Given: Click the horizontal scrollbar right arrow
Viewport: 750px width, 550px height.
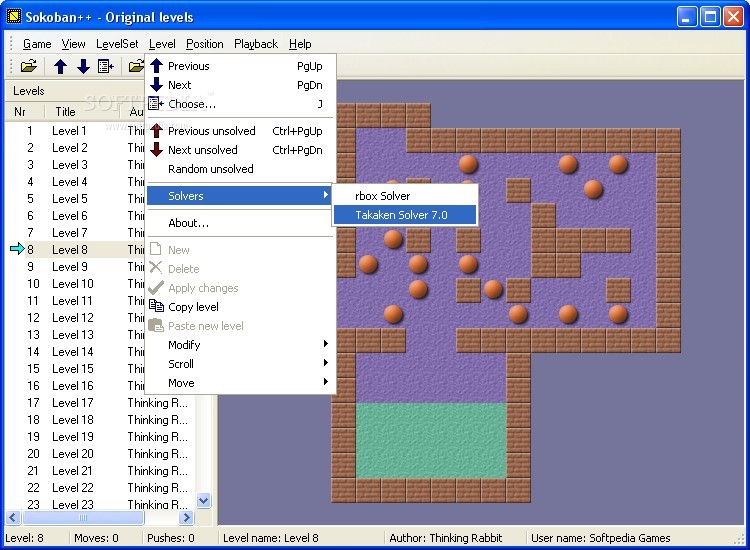Looking at the screenshot, I should (186, 517).
